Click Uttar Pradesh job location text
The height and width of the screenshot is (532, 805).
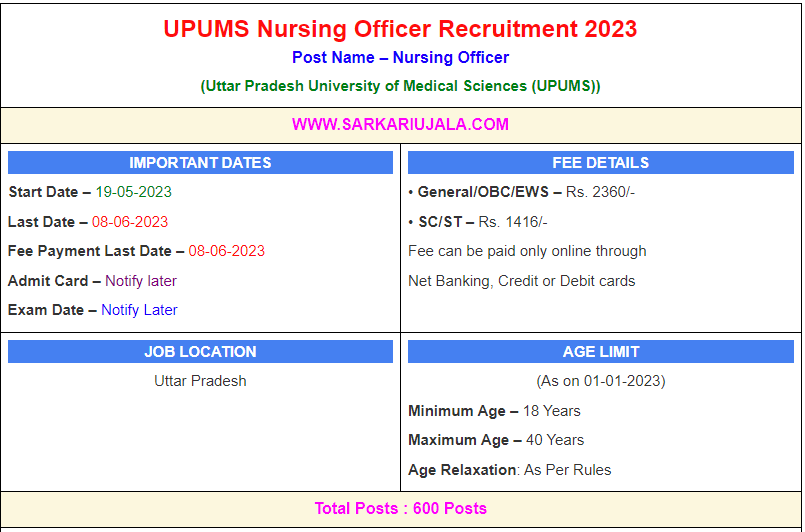click(x=200, y=381)
